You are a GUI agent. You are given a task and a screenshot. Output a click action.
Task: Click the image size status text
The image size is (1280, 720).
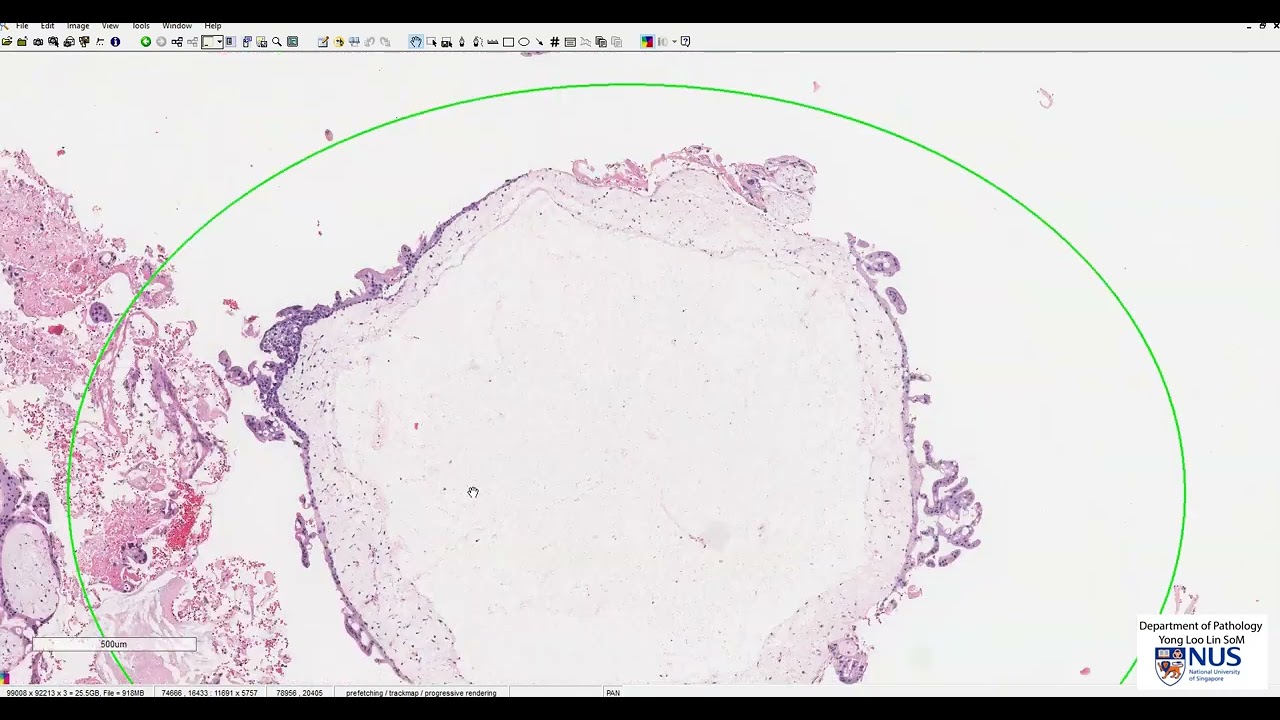75,693
